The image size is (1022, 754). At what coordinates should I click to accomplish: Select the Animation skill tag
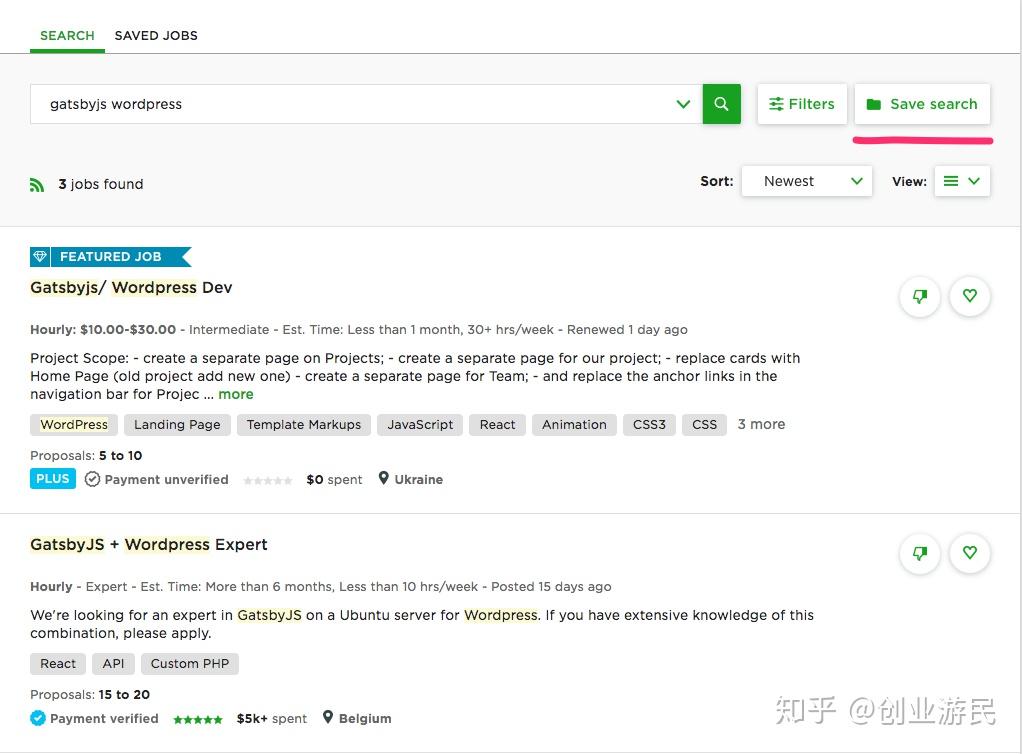(x=574, y=425)
